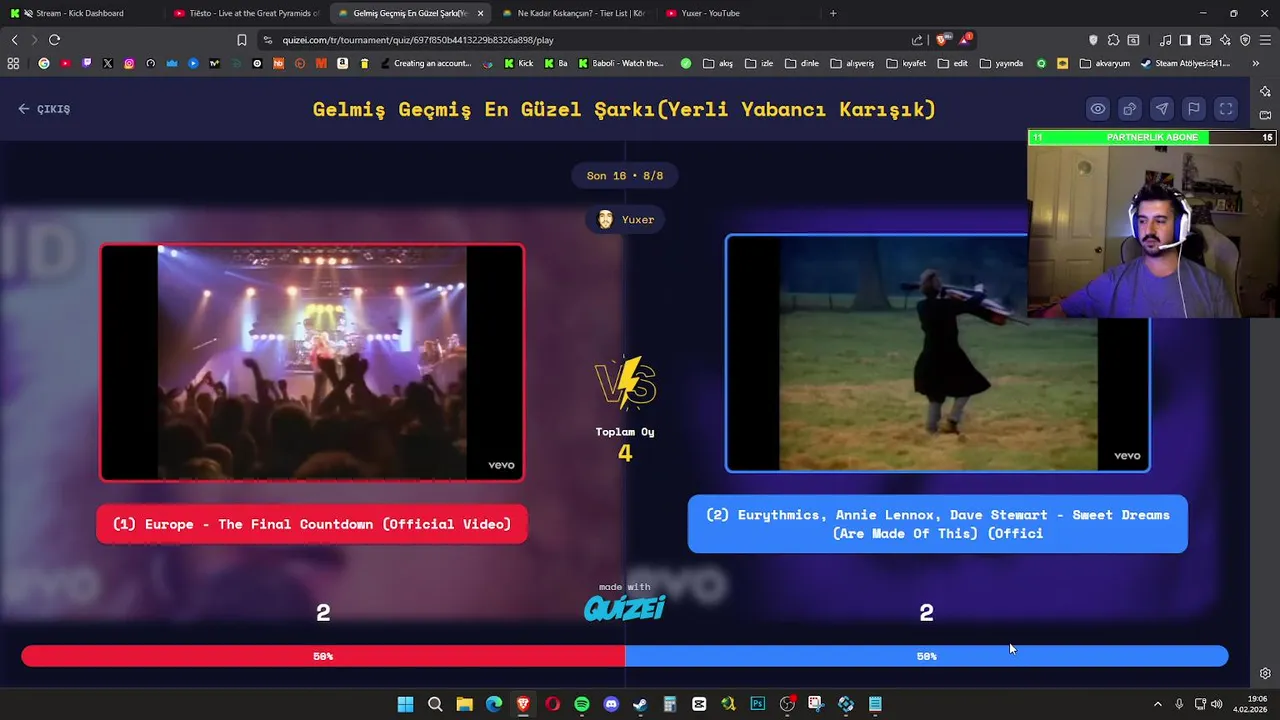
Task: Switch to Ne Kadar Kıskançsın Tier List tab
Action: [572, 13]
